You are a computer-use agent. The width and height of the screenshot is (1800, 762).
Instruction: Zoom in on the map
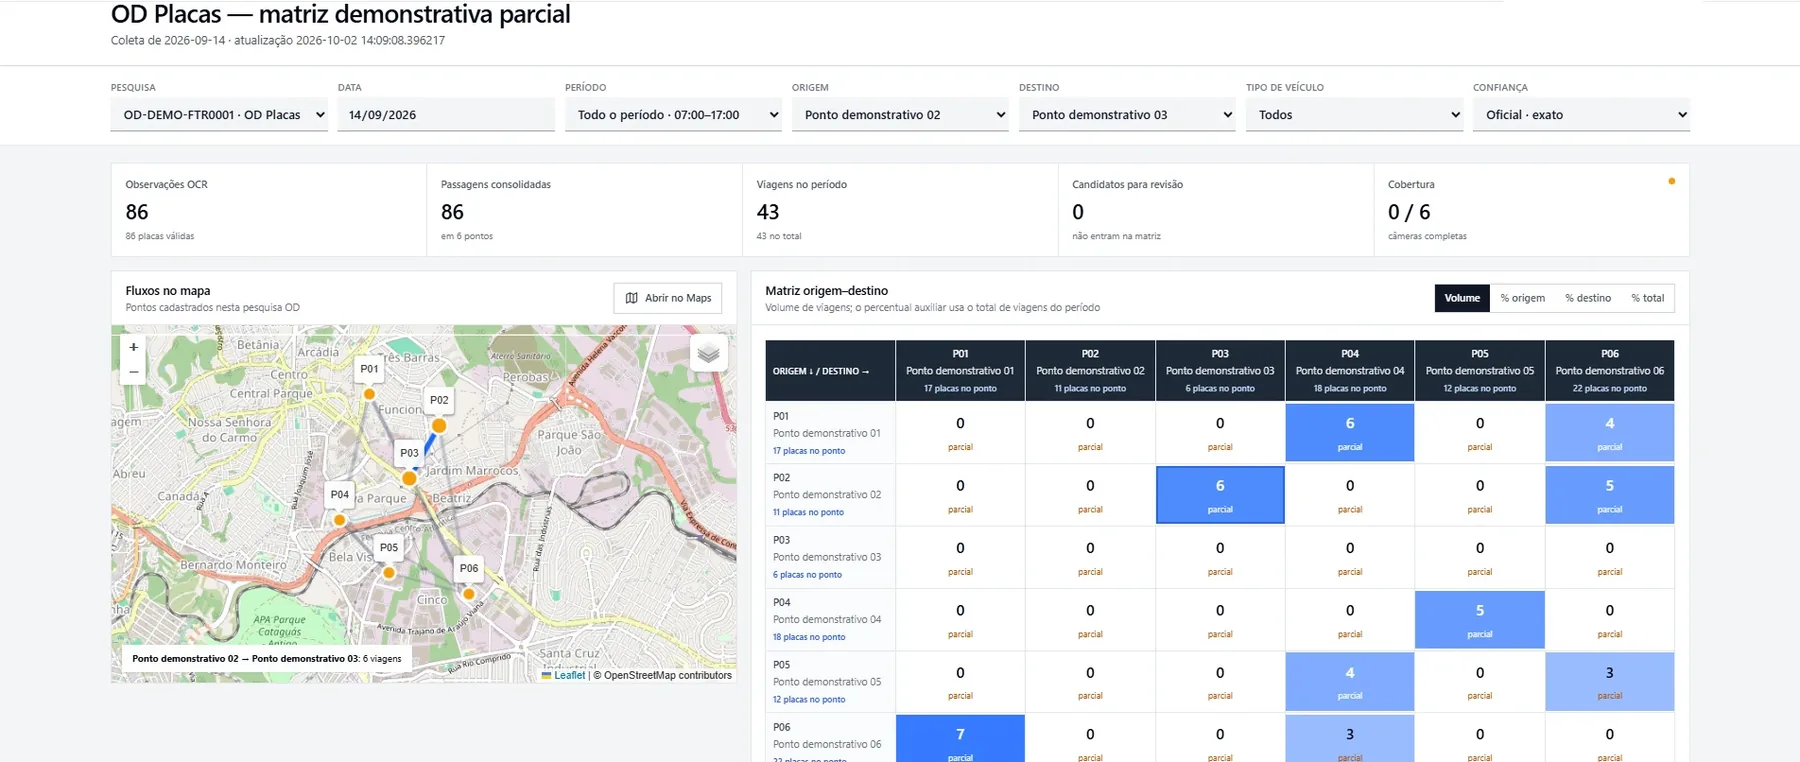coord(133,347)
